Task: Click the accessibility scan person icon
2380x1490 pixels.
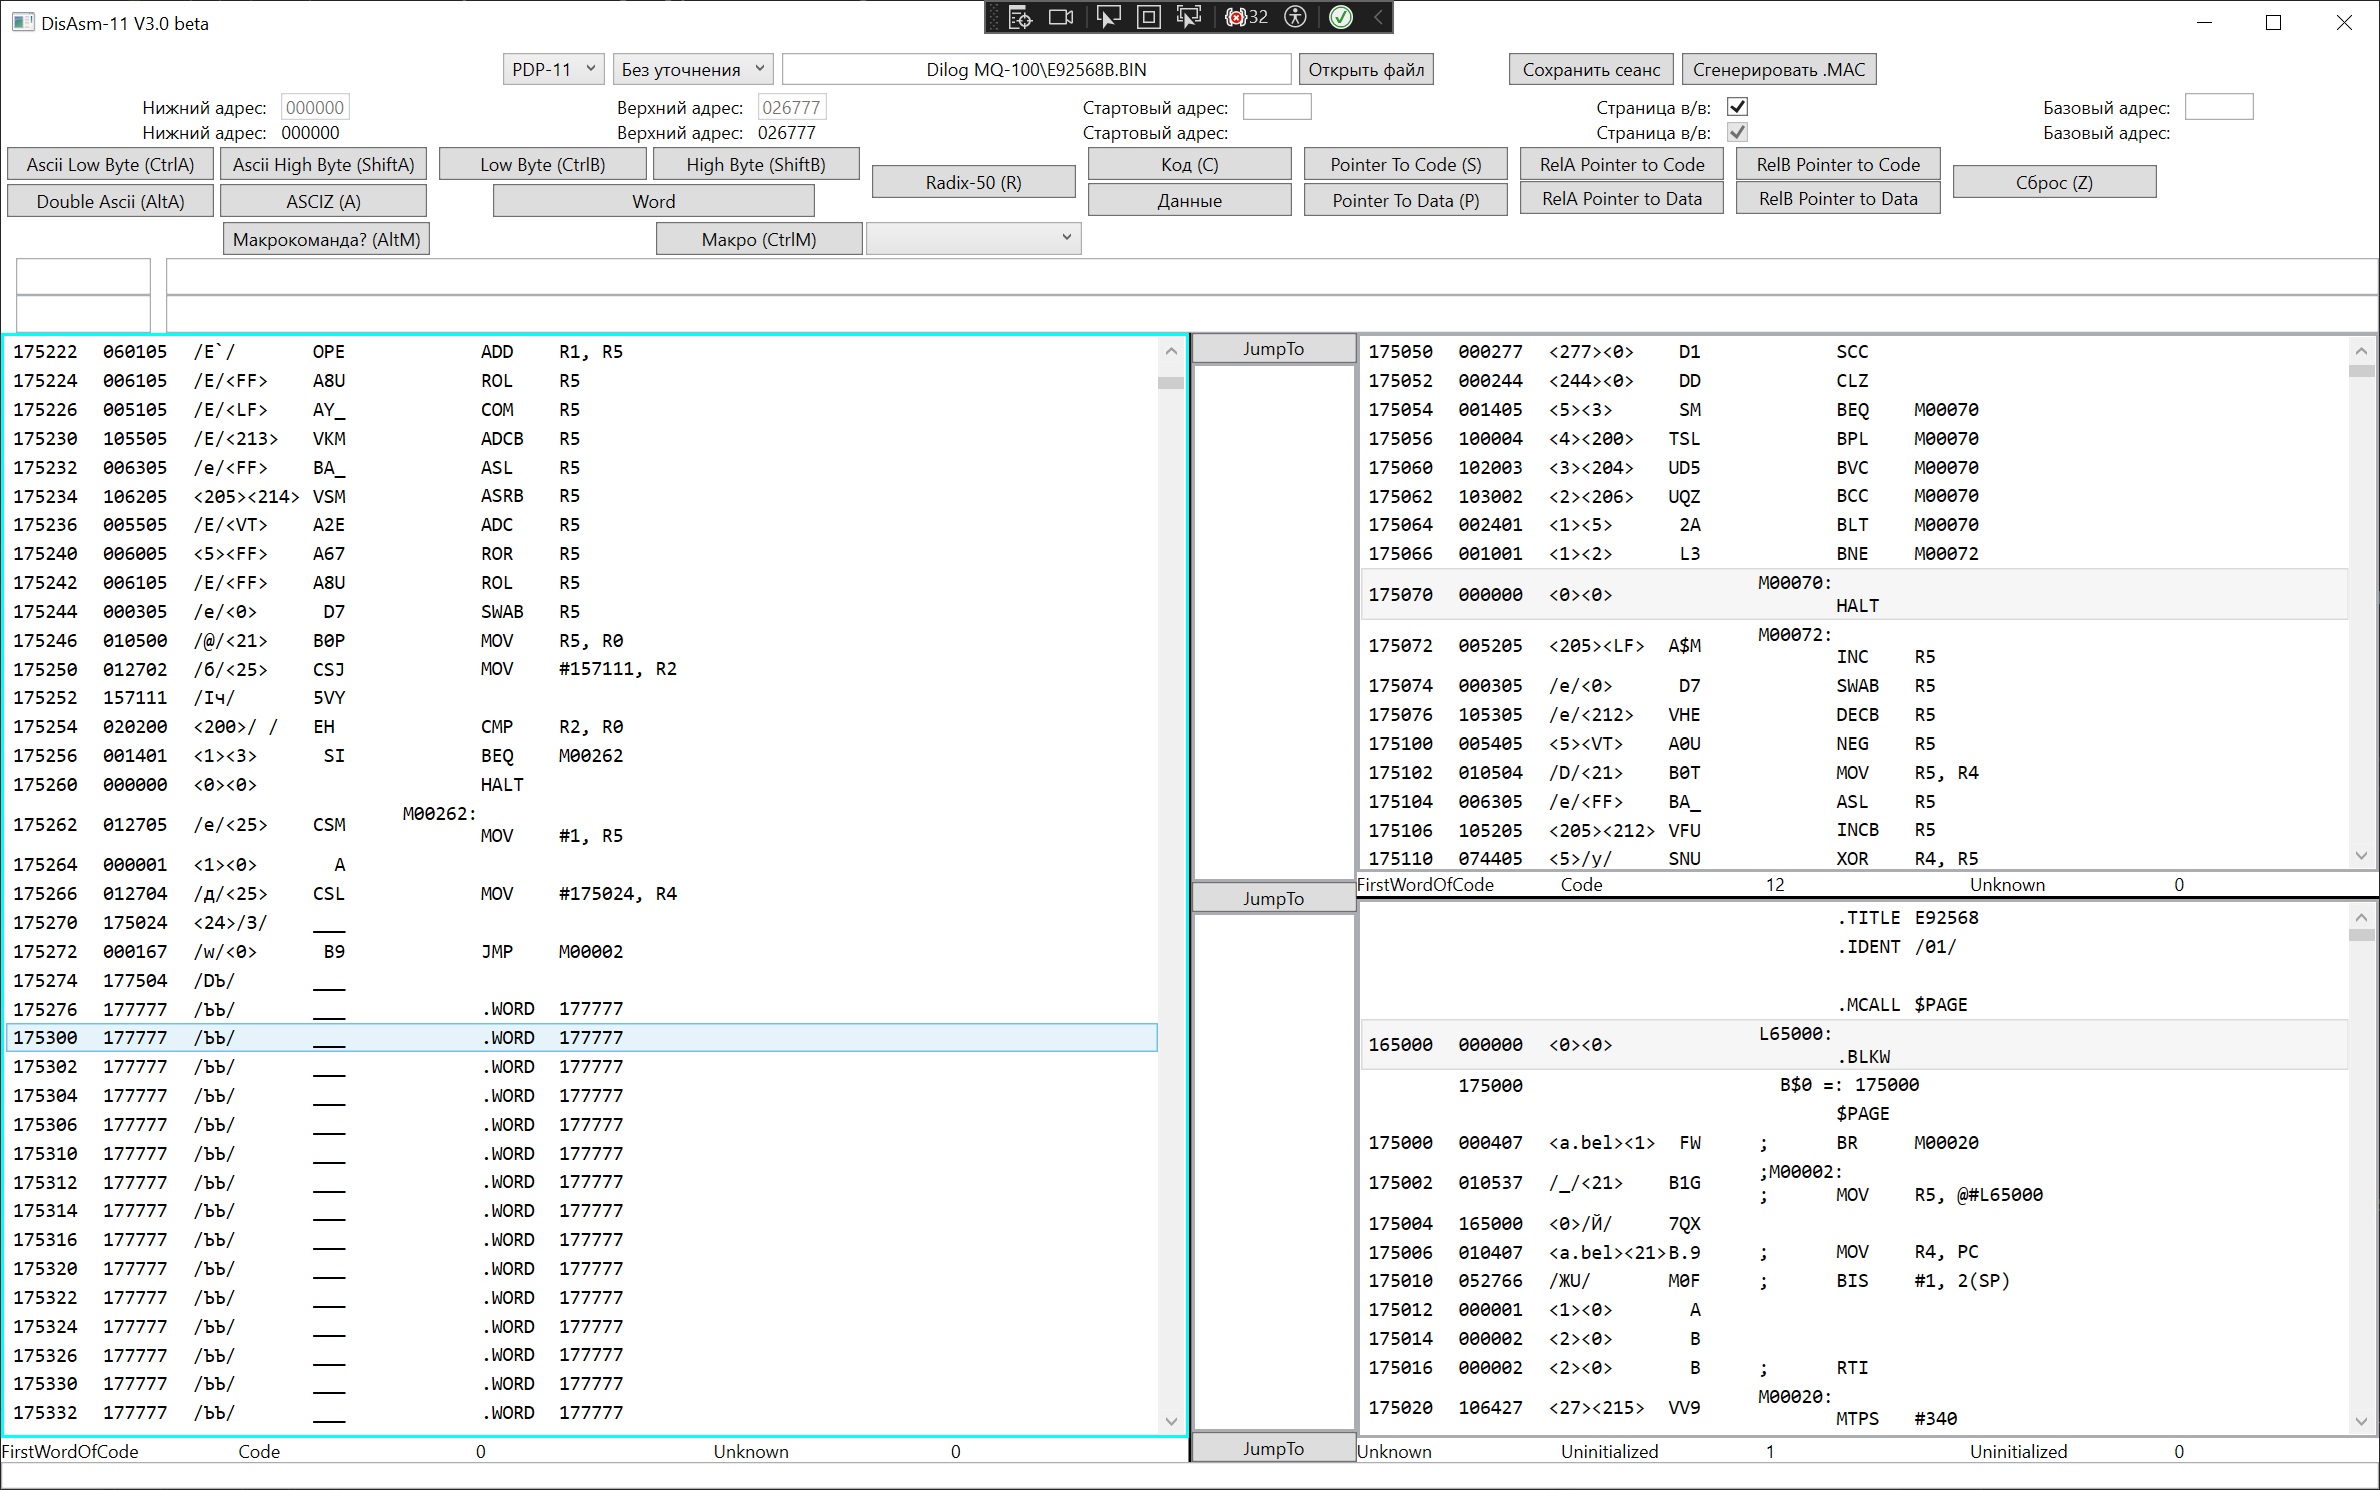Action: tap(1295, 17)
